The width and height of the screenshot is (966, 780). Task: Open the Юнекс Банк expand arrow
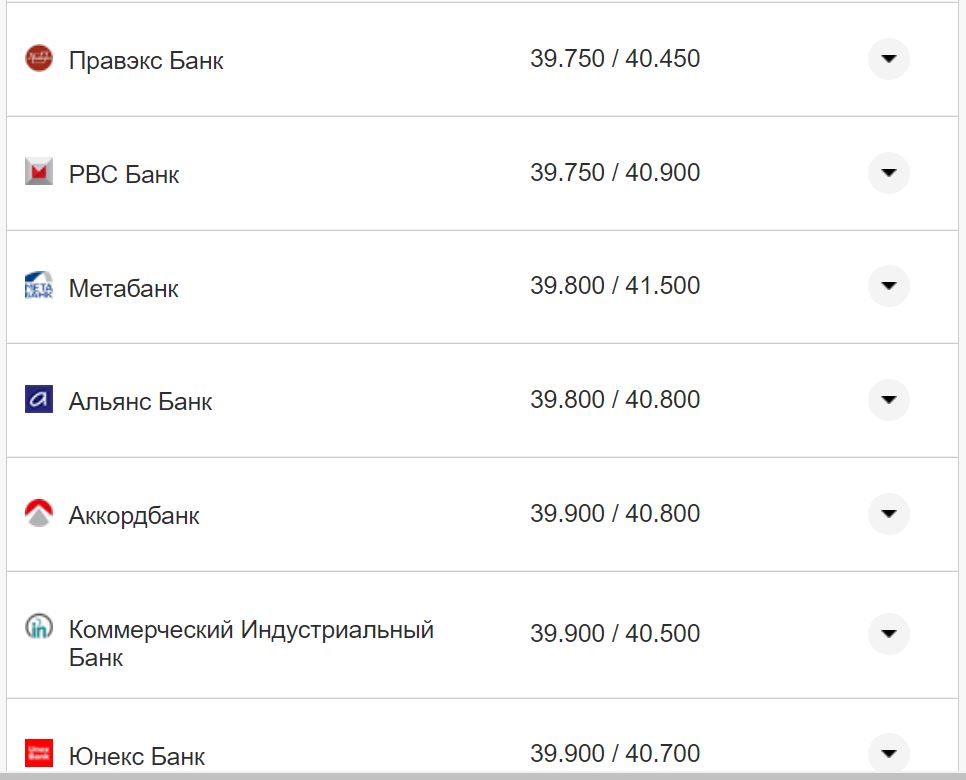[x=888, y=752]
